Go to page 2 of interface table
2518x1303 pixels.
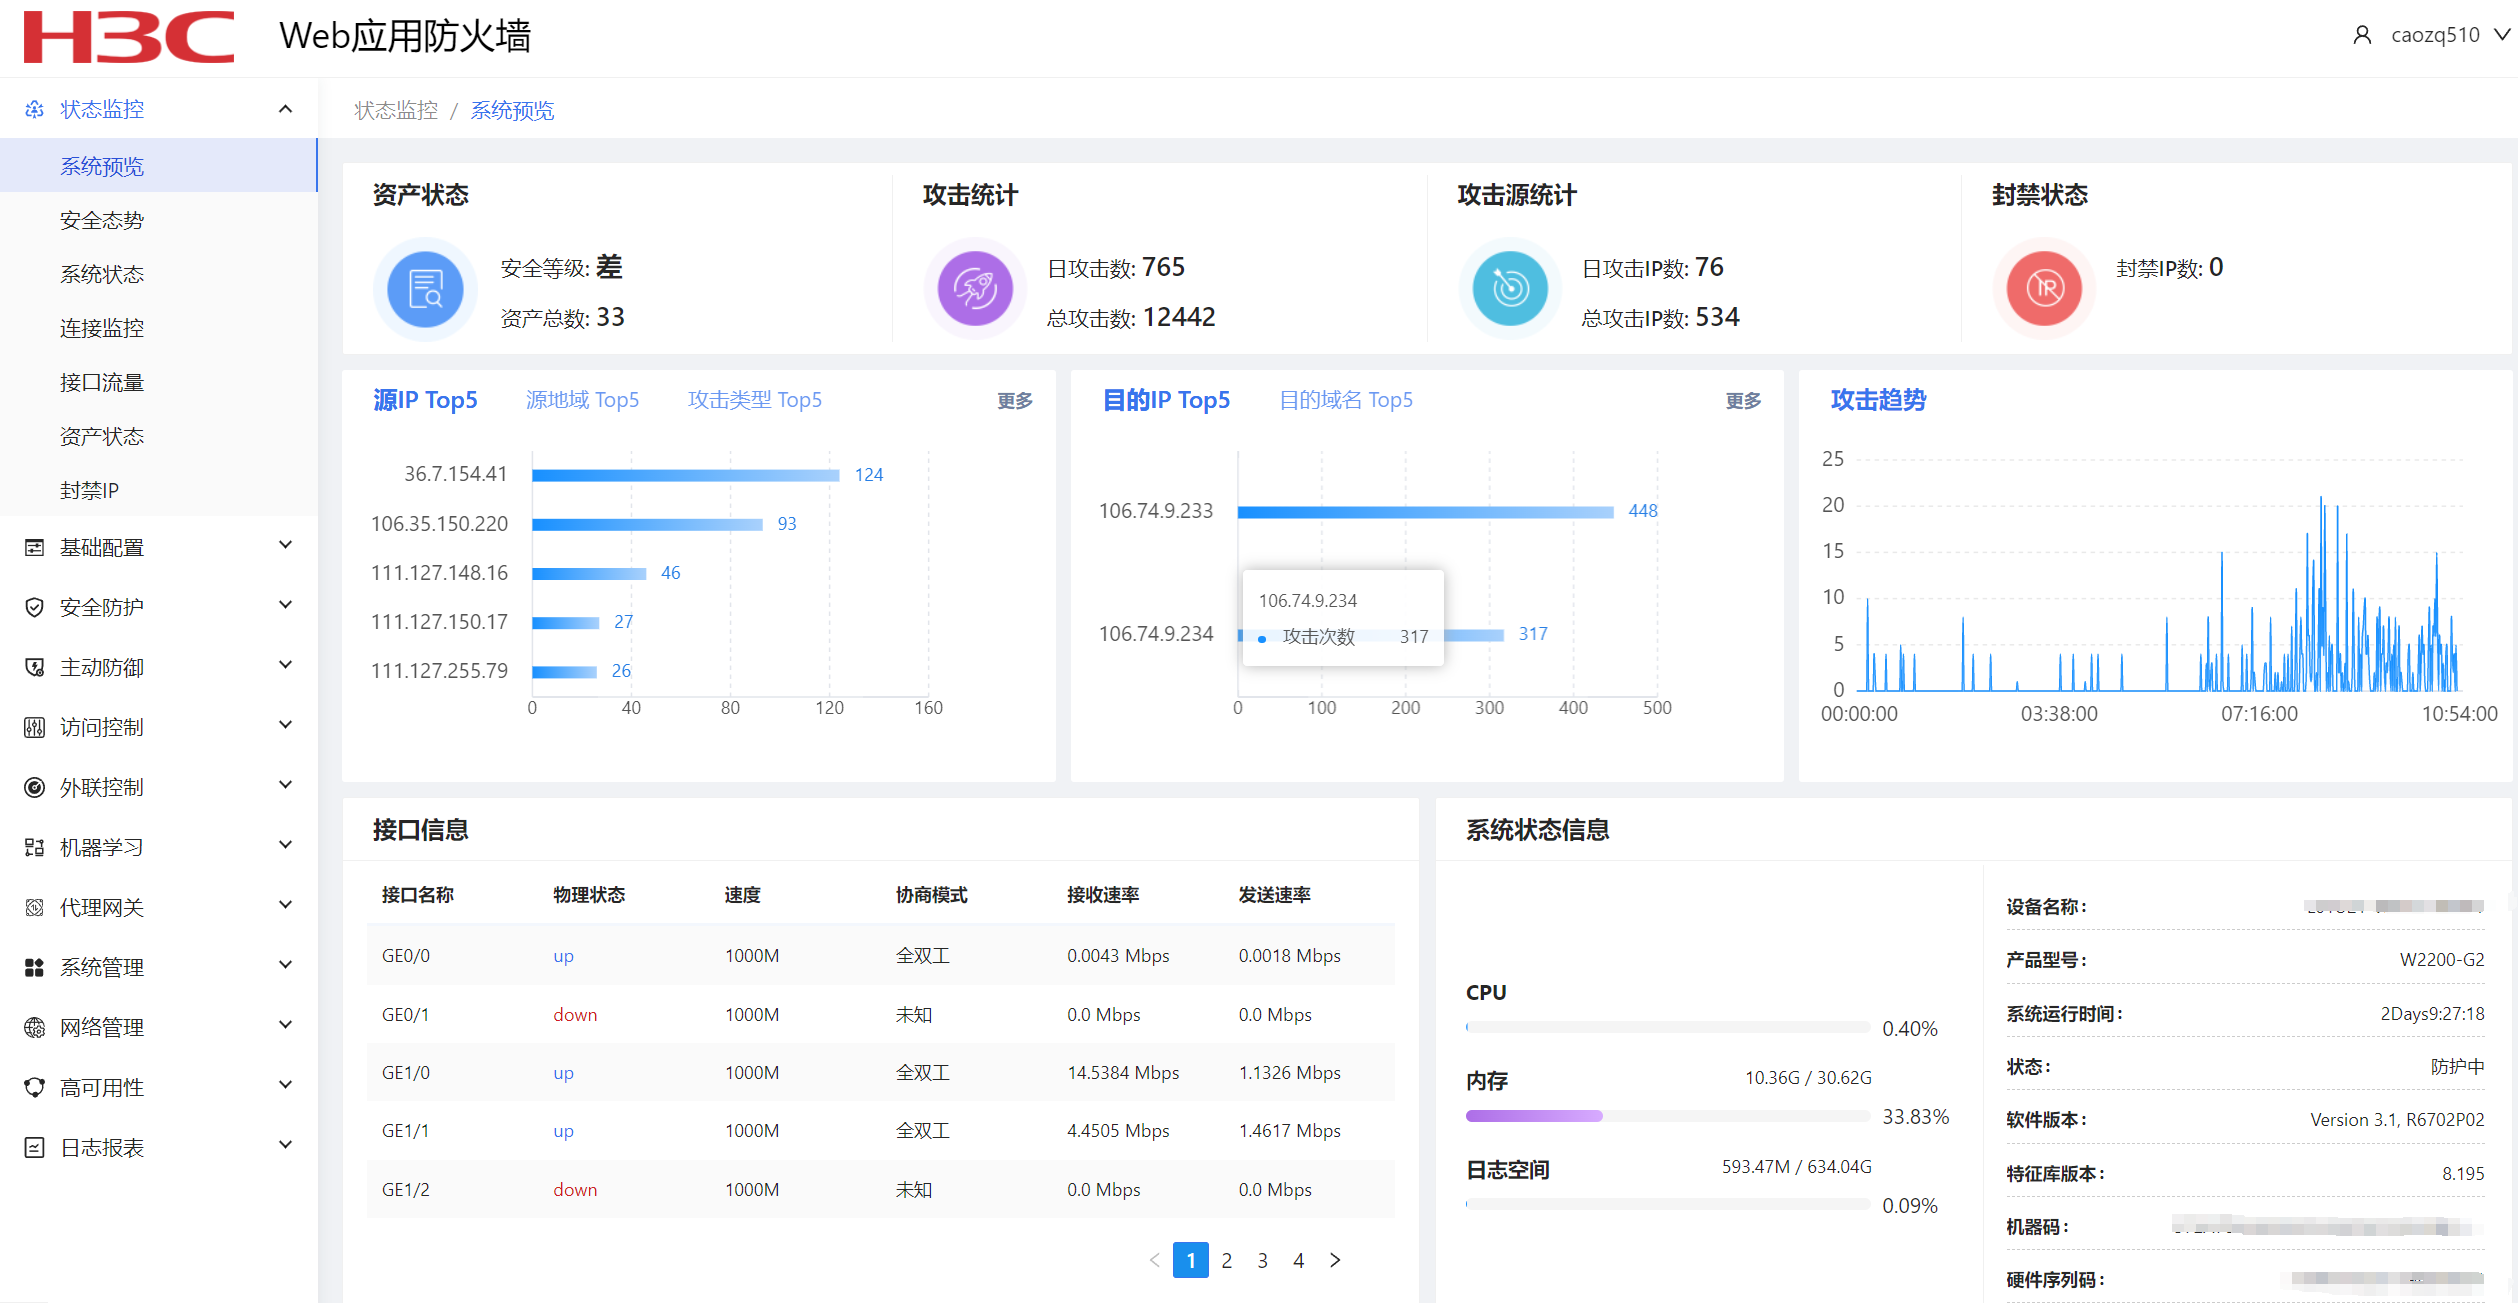(x=1227, y=1260)
